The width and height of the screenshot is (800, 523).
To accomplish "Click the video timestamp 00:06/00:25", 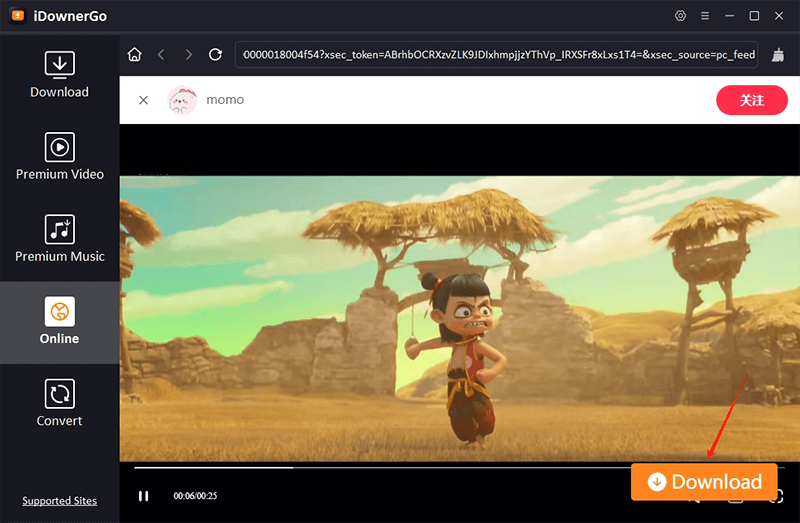I will (195, 496).
